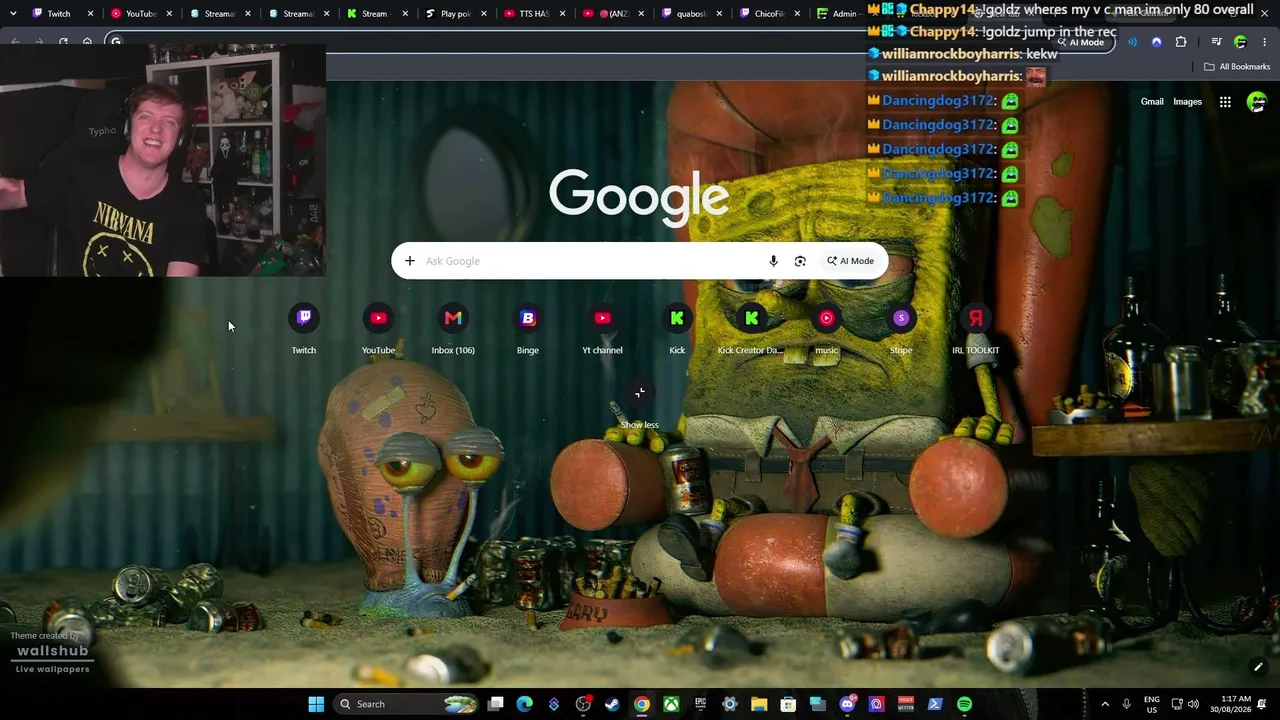Switch to the quaboslk tab

coord(691,14)
